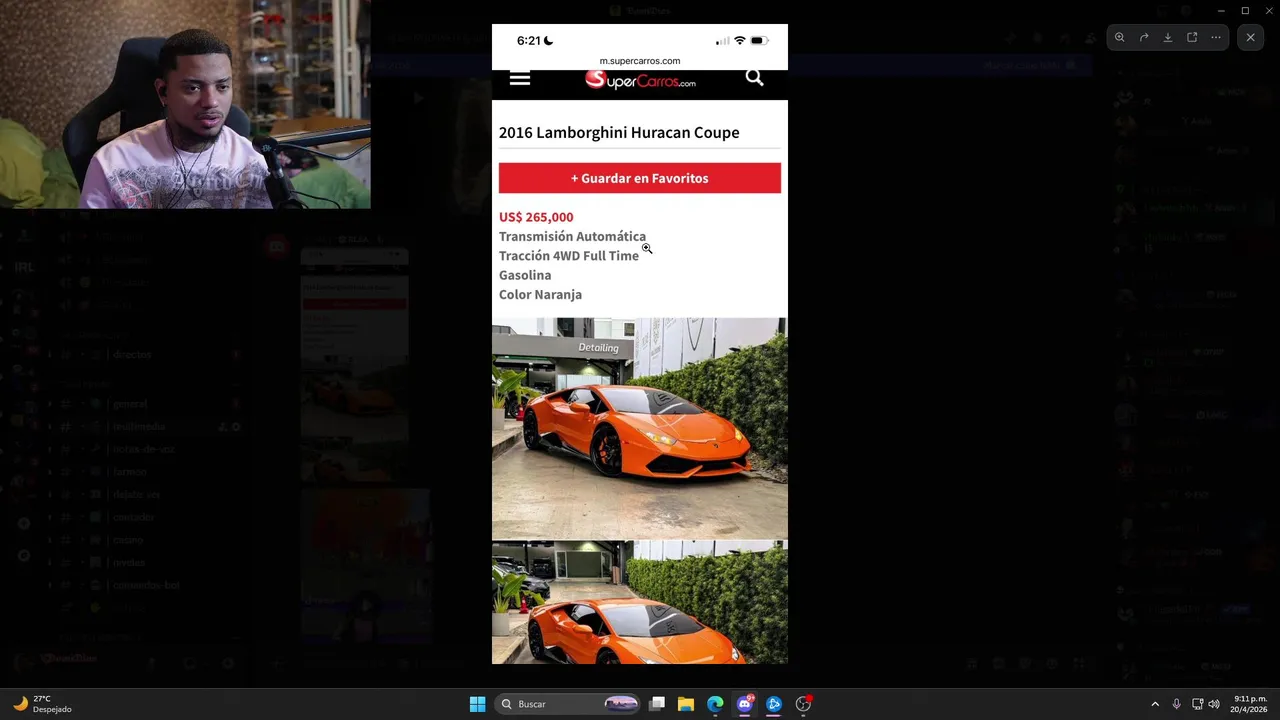Open Task View from the taskbar

click(x=657, y=704)
